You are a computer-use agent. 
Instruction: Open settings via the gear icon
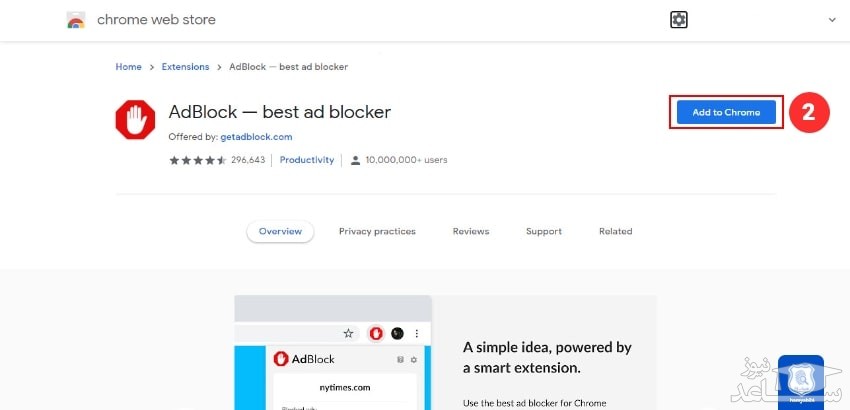(x=679, y=19)
